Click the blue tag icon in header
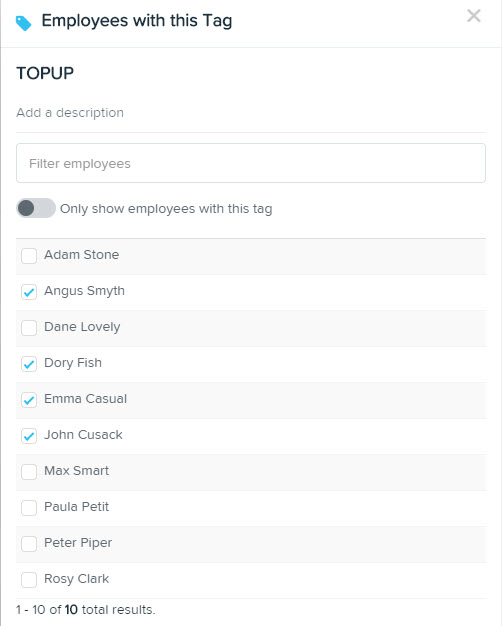The width and height of the screenshot is (502, 626). (24, 23)
